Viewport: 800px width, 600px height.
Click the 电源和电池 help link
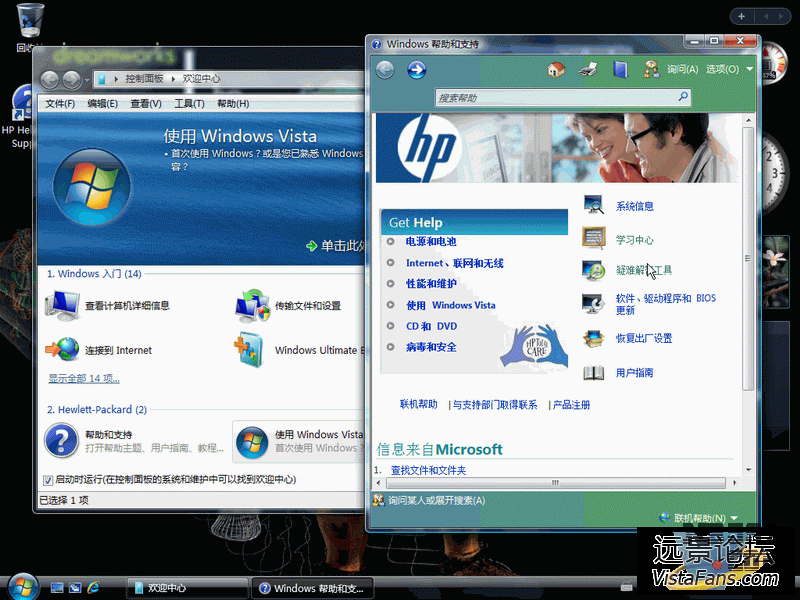[431, 242]
